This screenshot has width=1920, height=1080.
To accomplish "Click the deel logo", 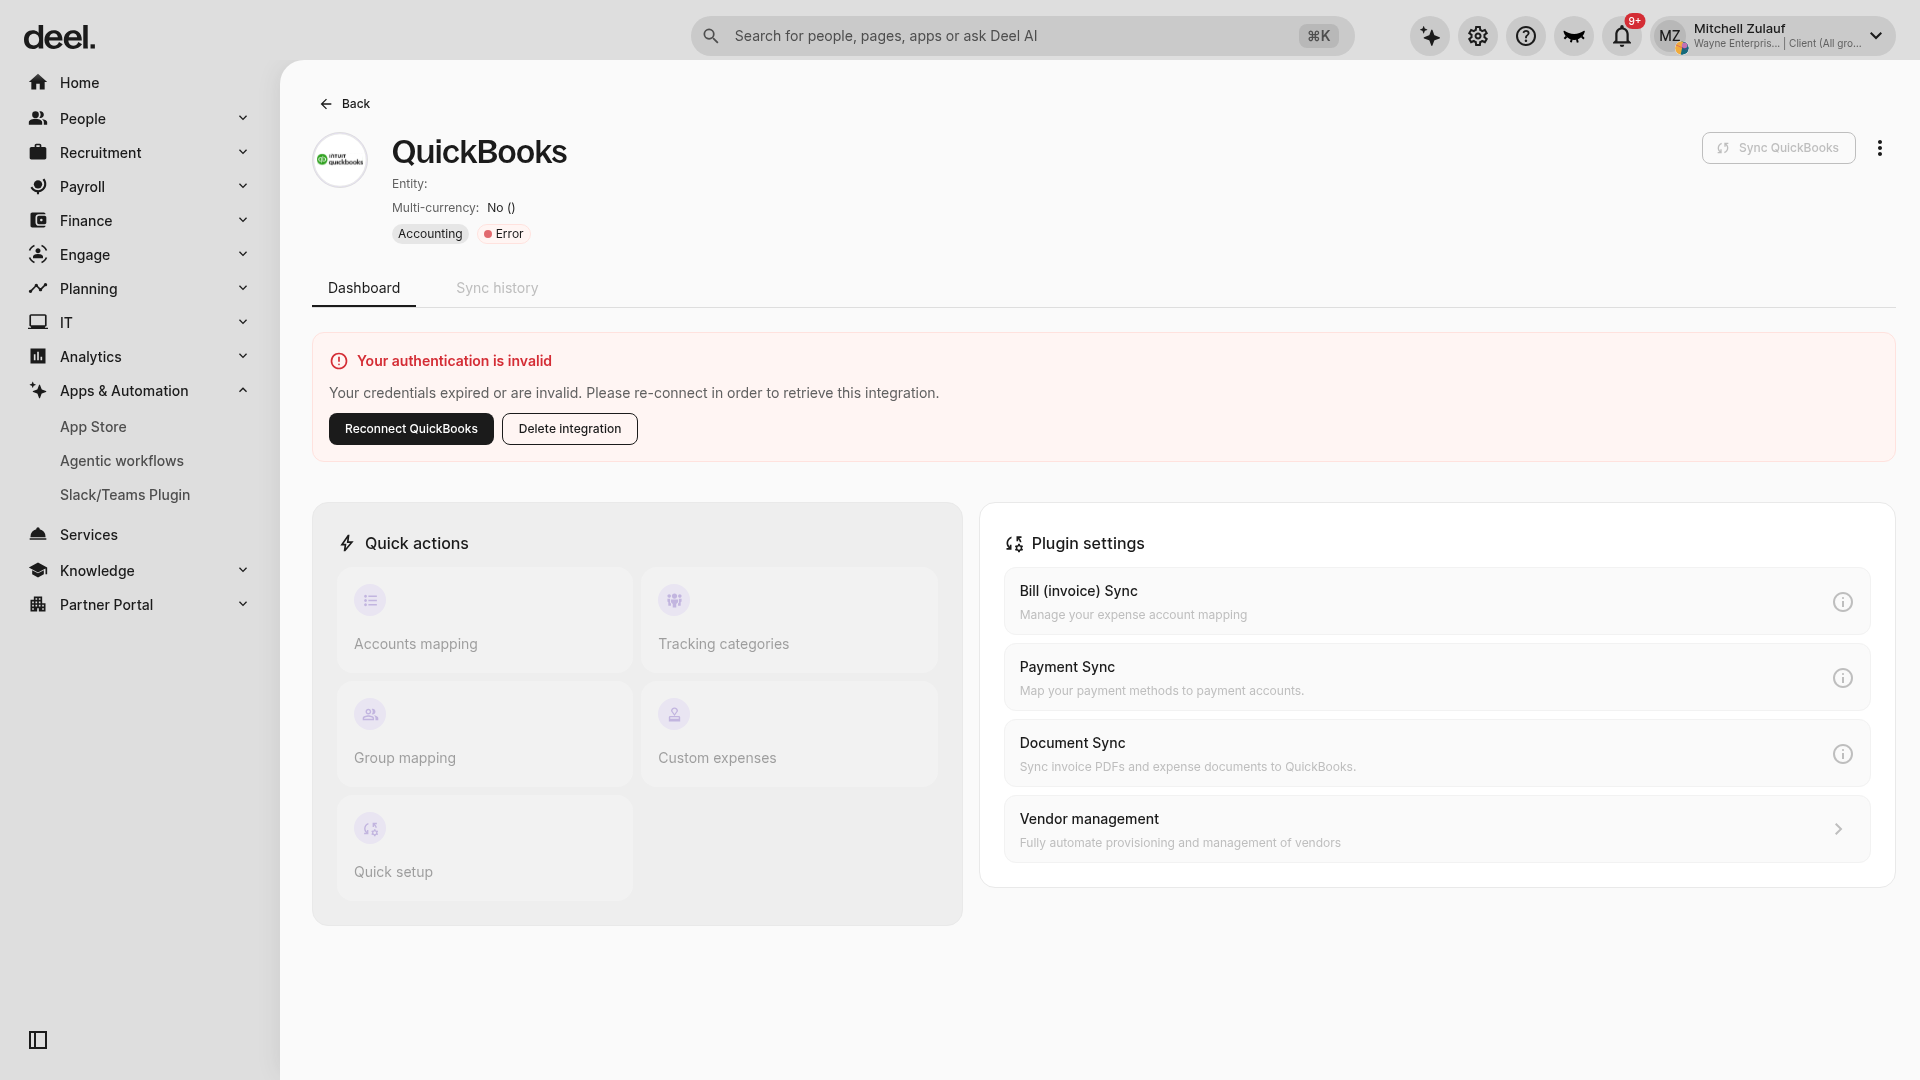I will [59, 38].
